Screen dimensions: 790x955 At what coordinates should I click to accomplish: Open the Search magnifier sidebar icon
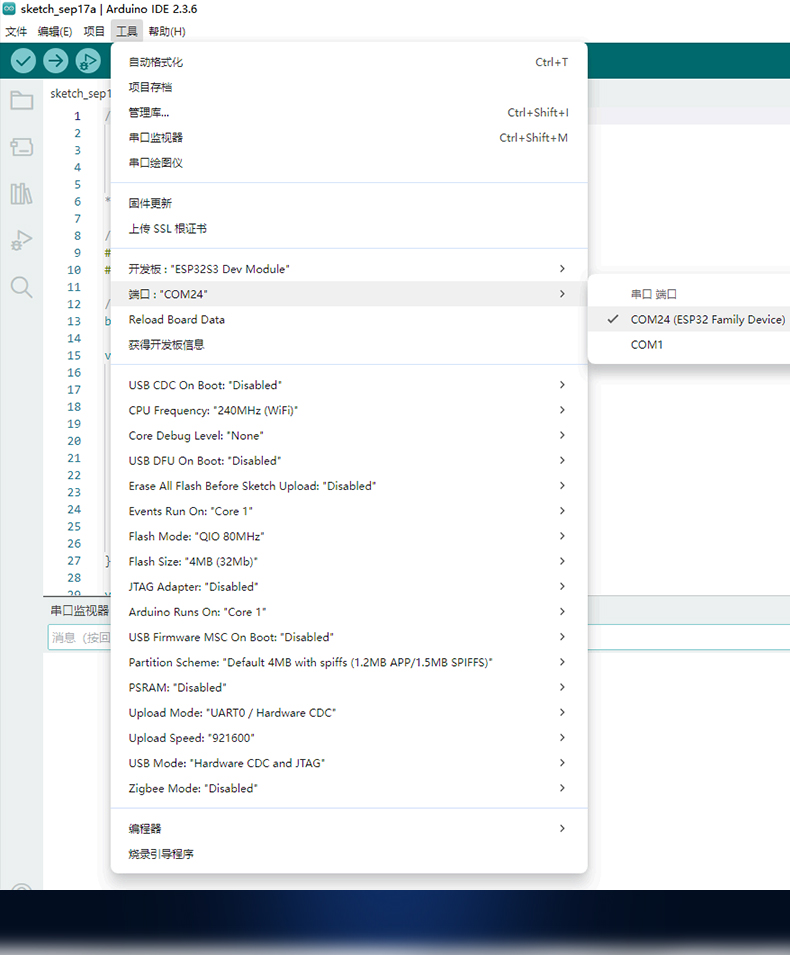21,288
